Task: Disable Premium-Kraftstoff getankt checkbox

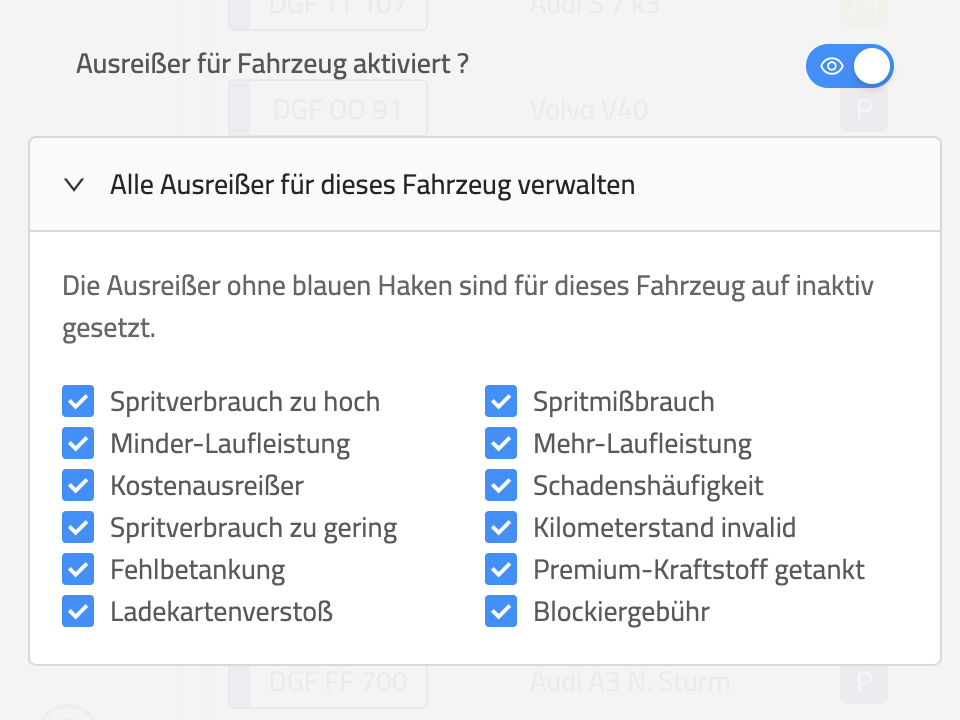Action: coord(501,569)
